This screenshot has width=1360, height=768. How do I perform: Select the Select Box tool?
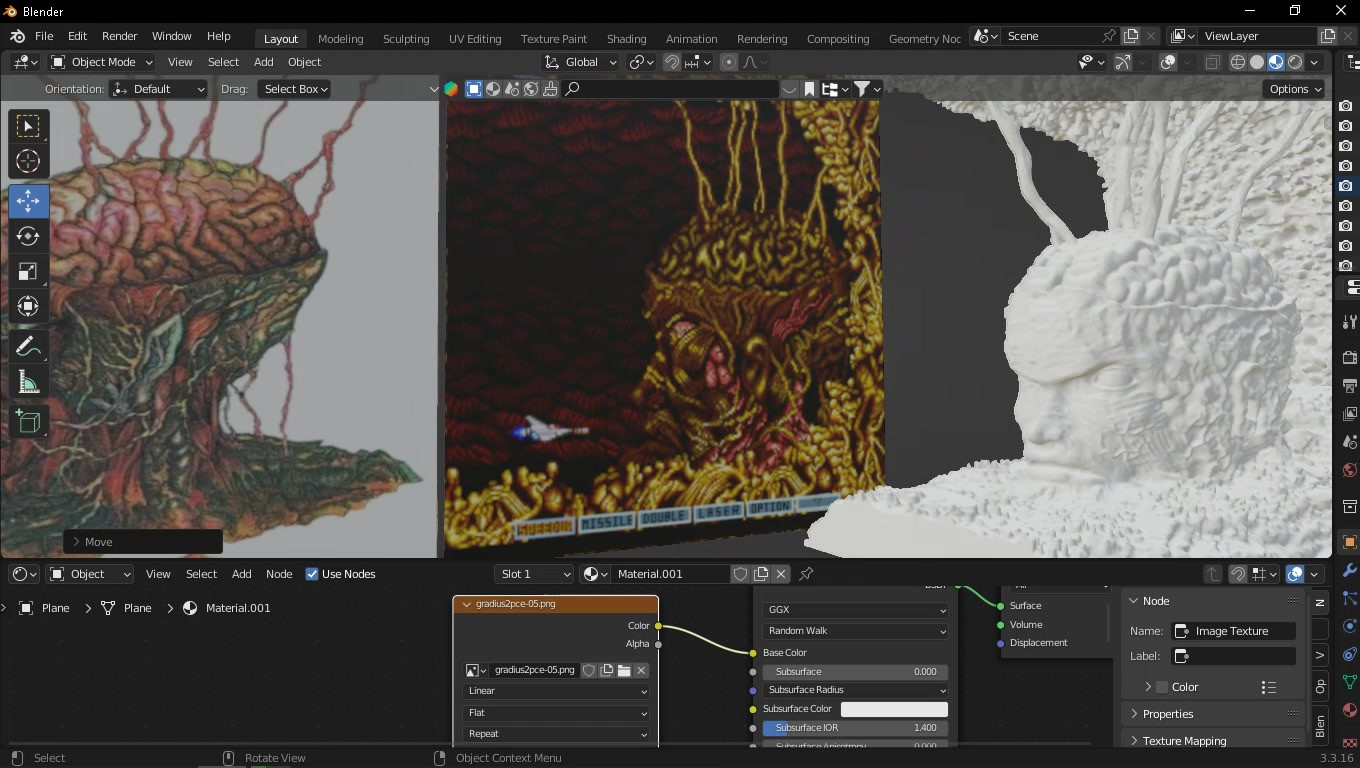28,125
